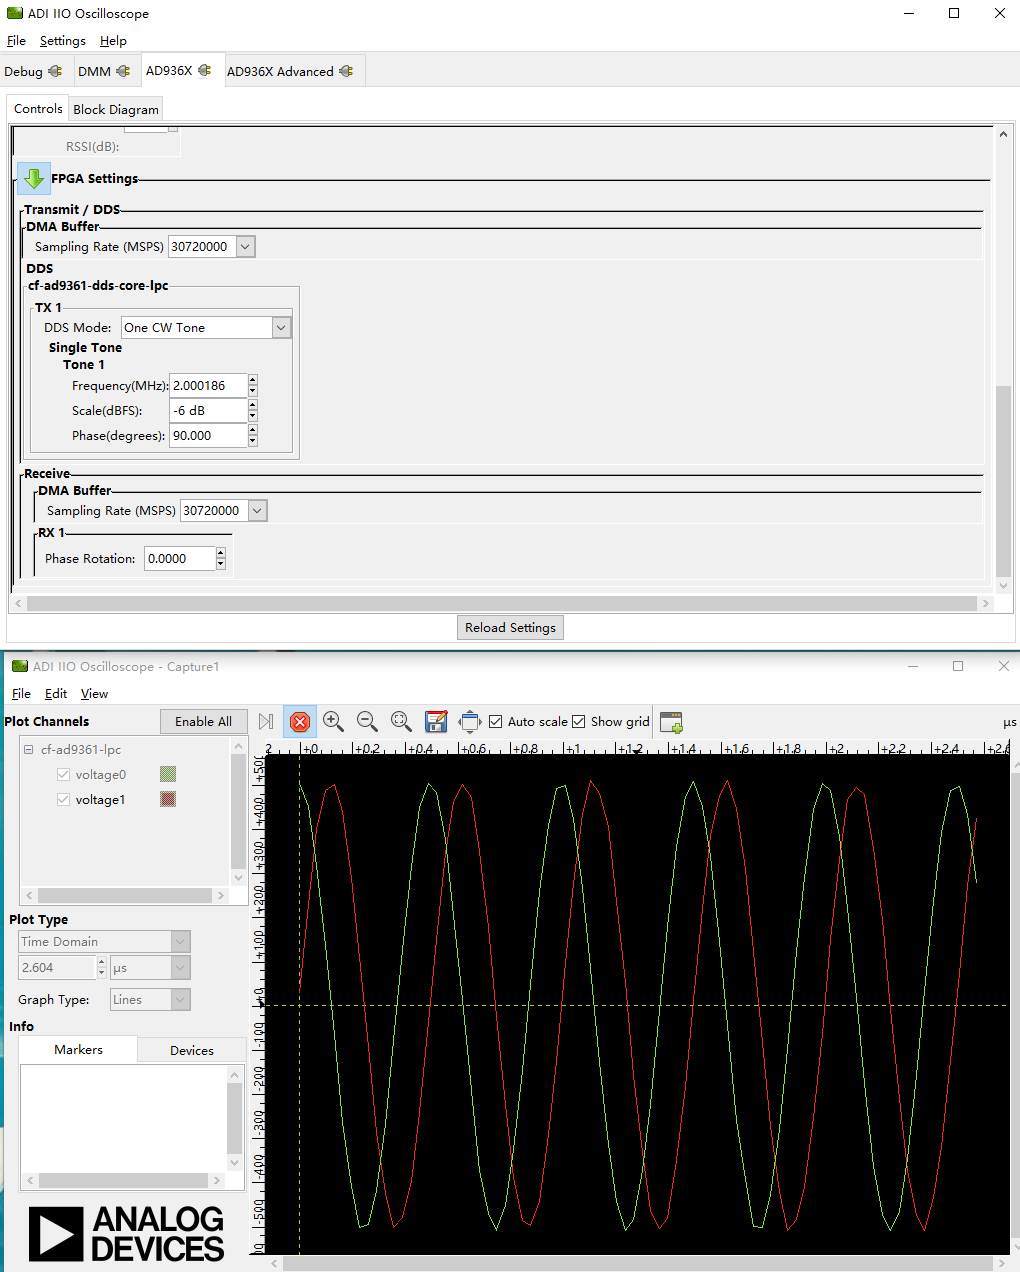Image resolution: width=1020 pixels, height=1272 pixels.
Task: Decrease the Tone 1 Scale value
Action: click(x=253, y=416)
